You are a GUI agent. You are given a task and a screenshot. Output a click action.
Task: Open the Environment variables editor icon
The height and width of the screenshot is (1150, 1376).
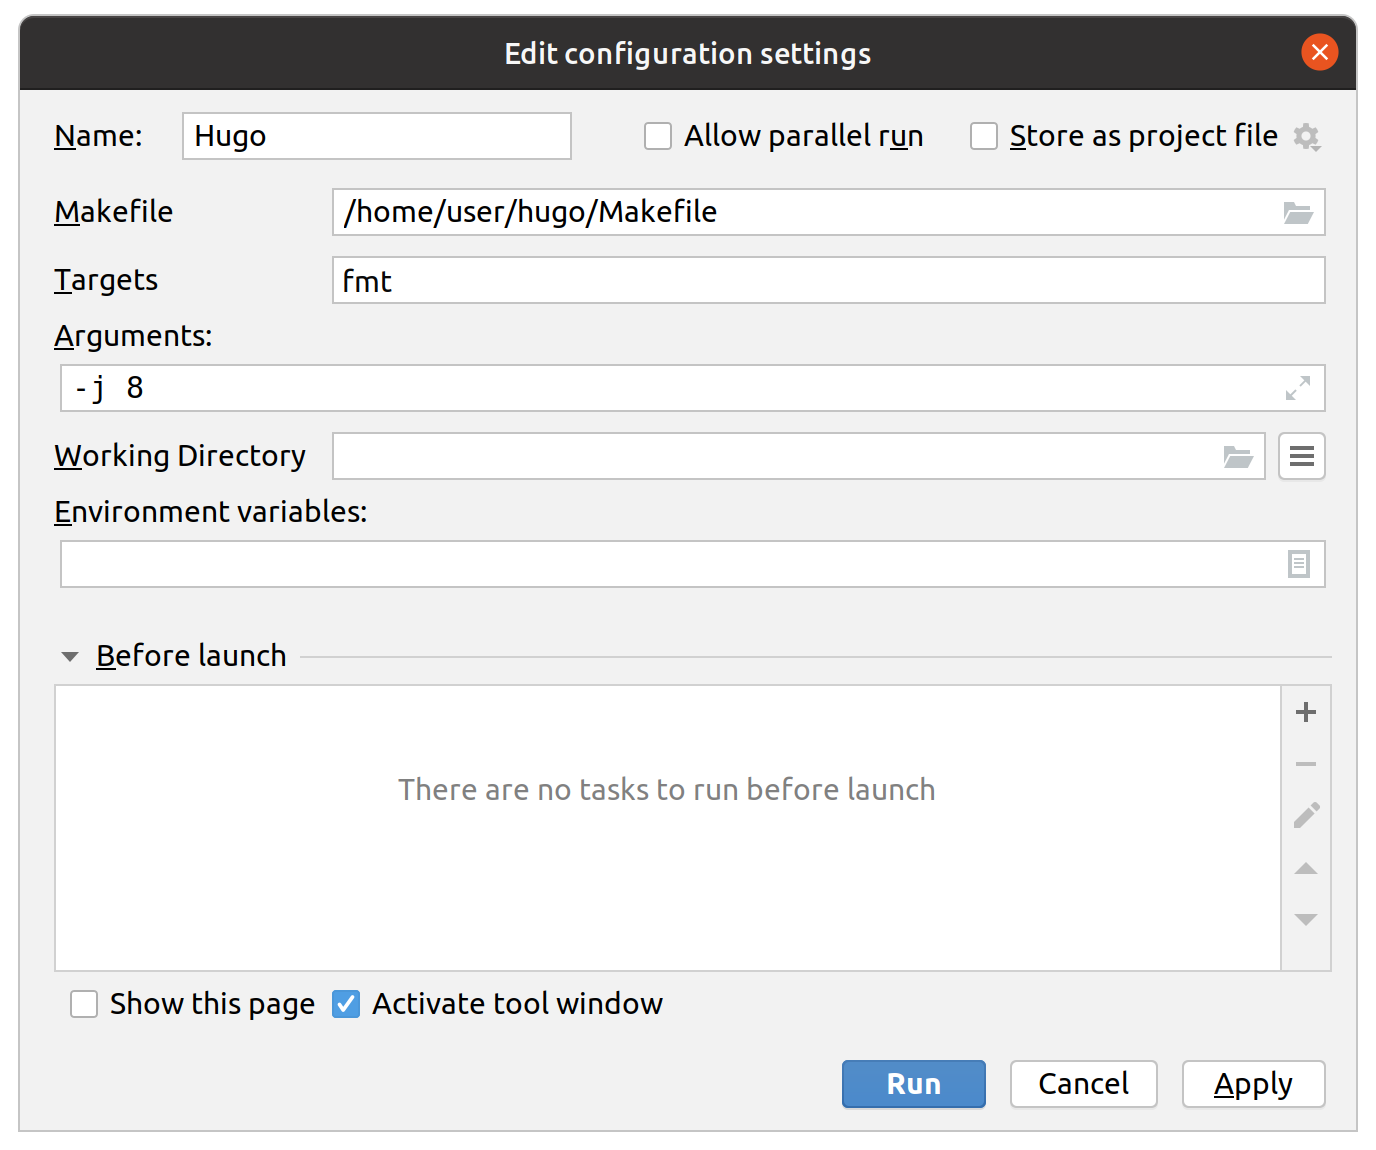point(1298,563)
